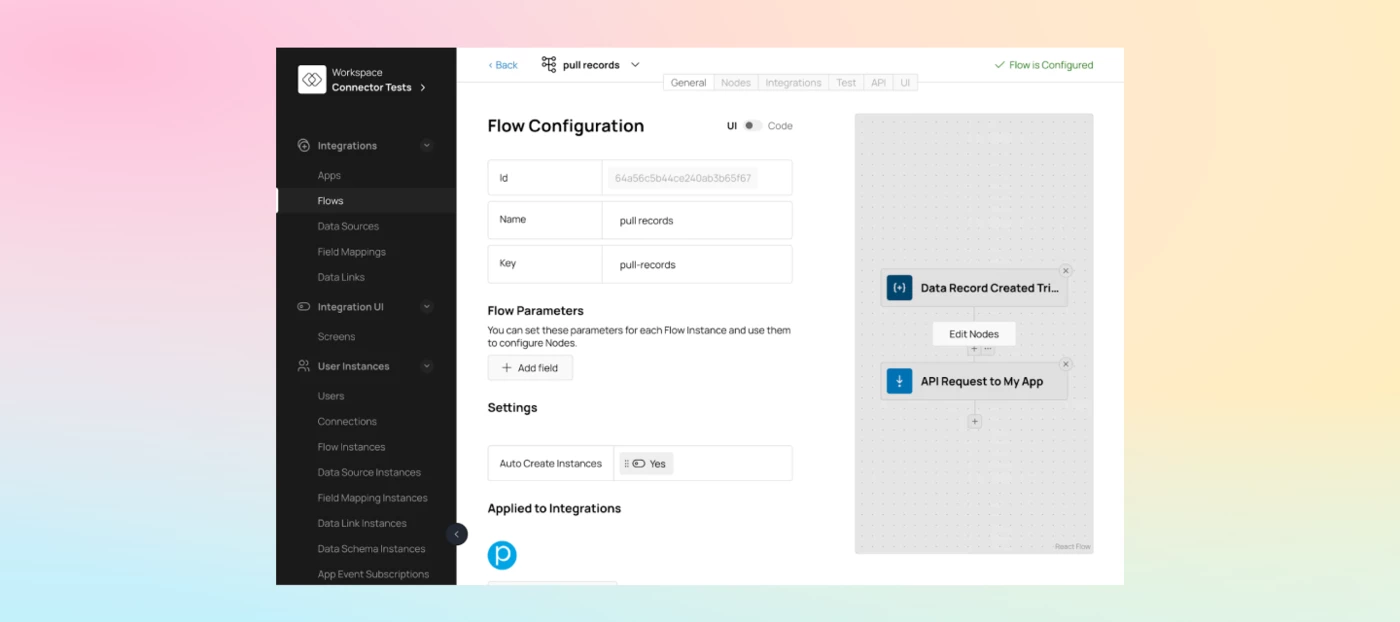Remove the Data Record Created Trigger node
The image size is (1400, 622).
[x=1066, y=271]
